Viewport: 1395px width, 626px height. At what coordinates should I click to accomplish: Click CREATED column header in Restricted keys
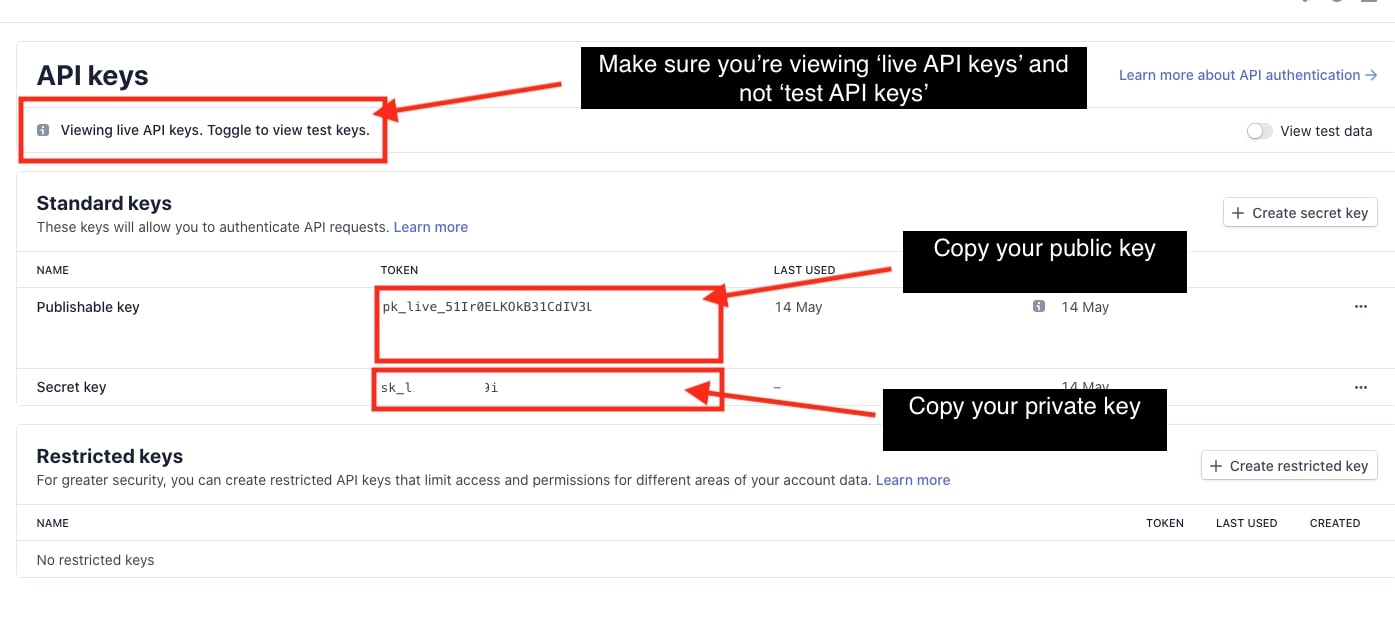pos(1334,523)
